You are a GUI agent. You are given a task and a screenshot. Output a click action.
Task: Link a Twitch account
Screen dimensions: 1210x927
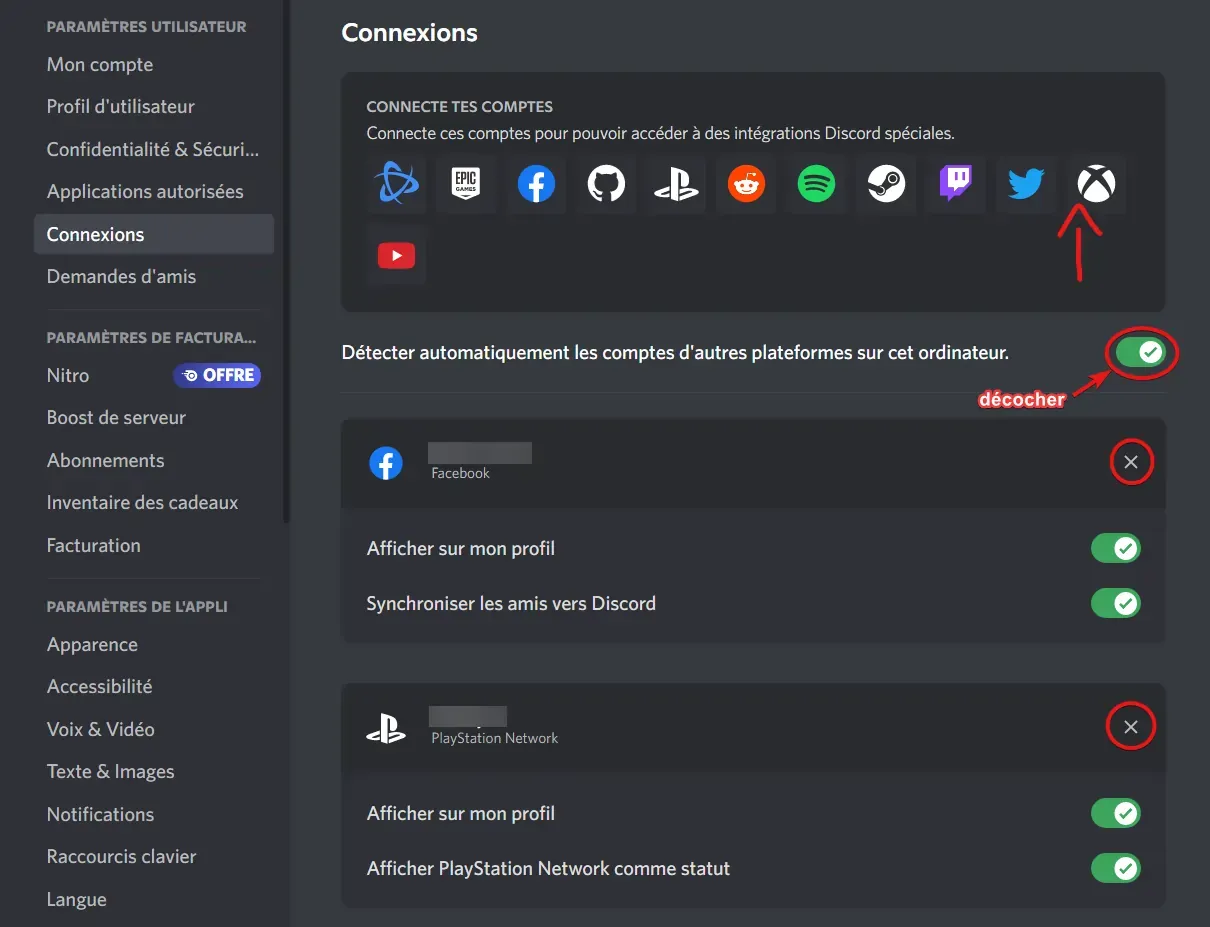pyautogui.click(x=956, y=184)
